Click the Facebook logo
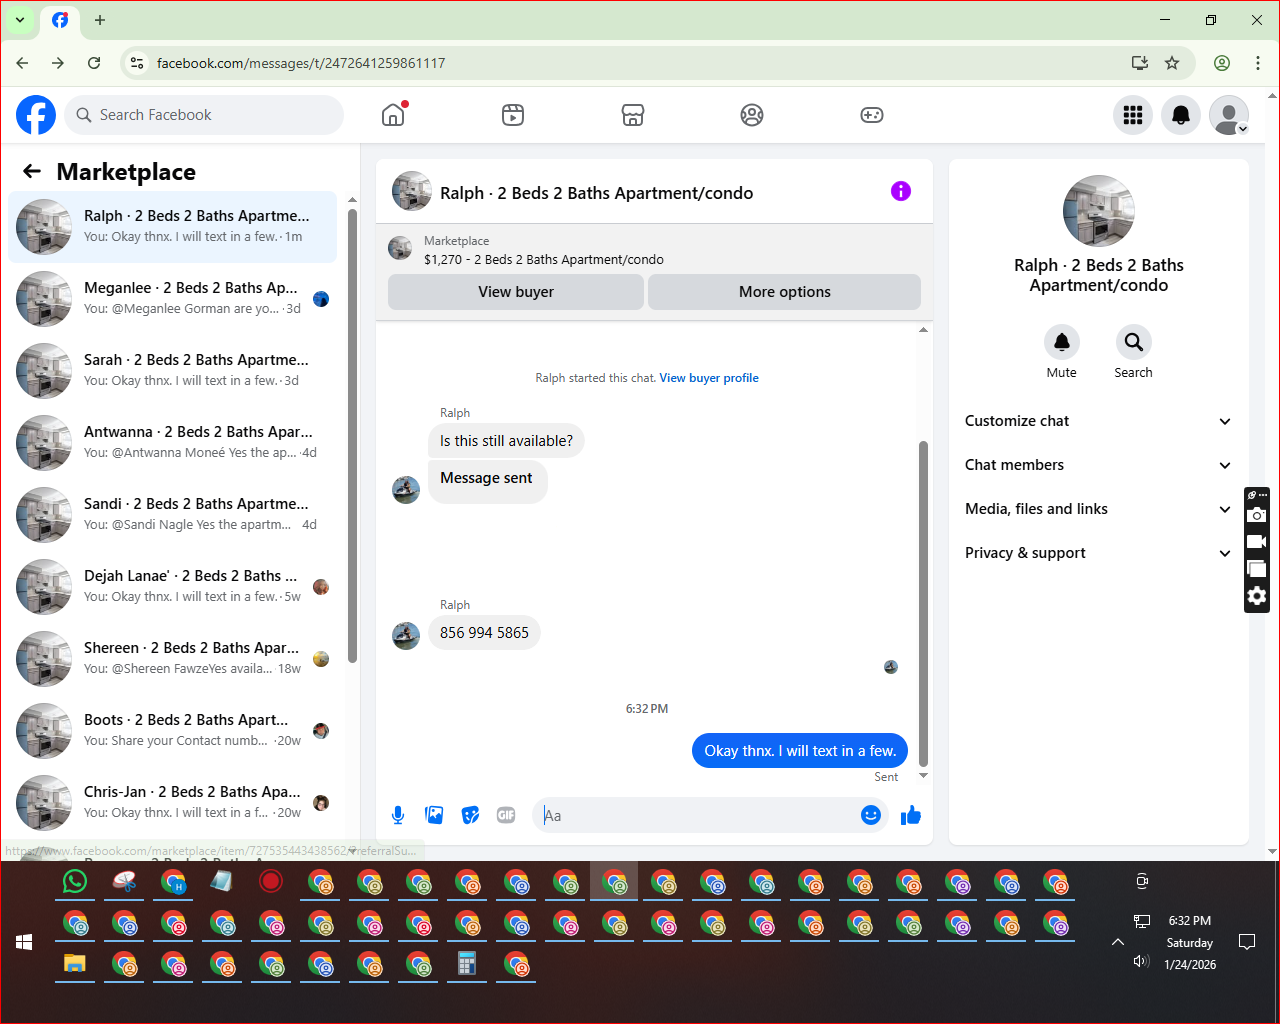The width and height of the screenshot is (1280, 1024). coord(36,115)
